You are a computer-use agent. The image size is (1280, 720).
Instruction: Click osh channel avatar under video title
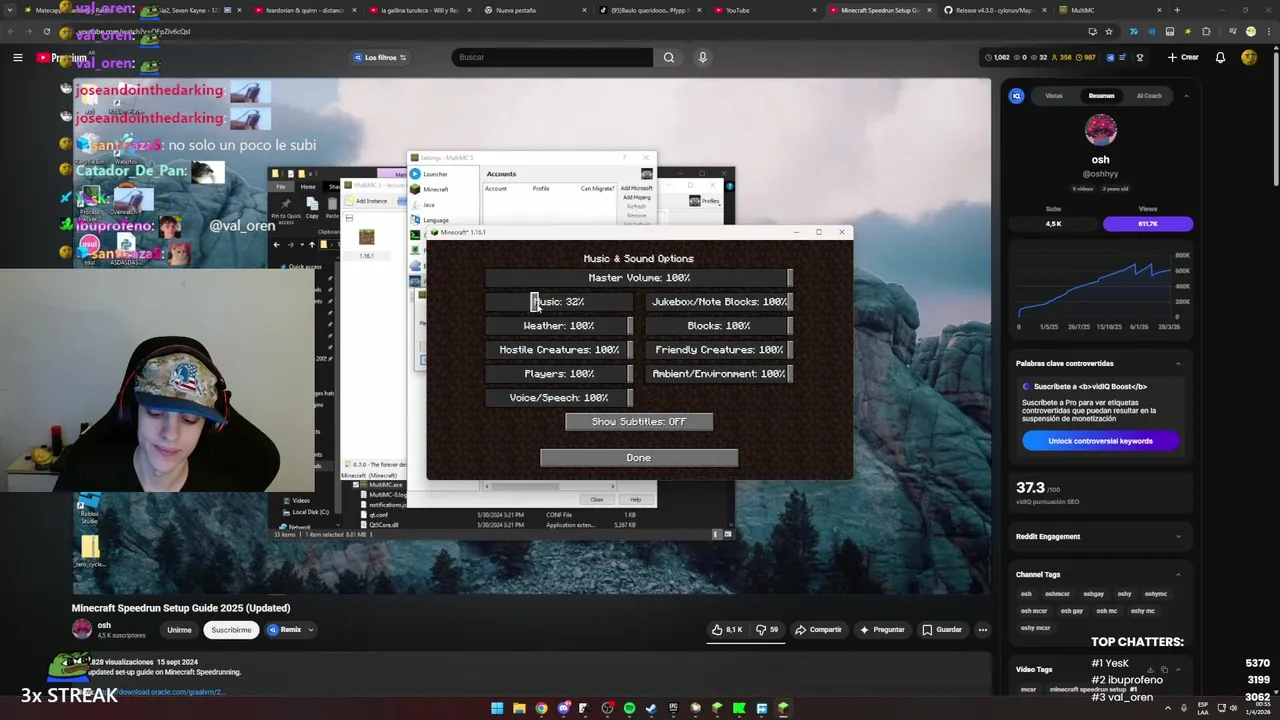[x=82, y=629]
